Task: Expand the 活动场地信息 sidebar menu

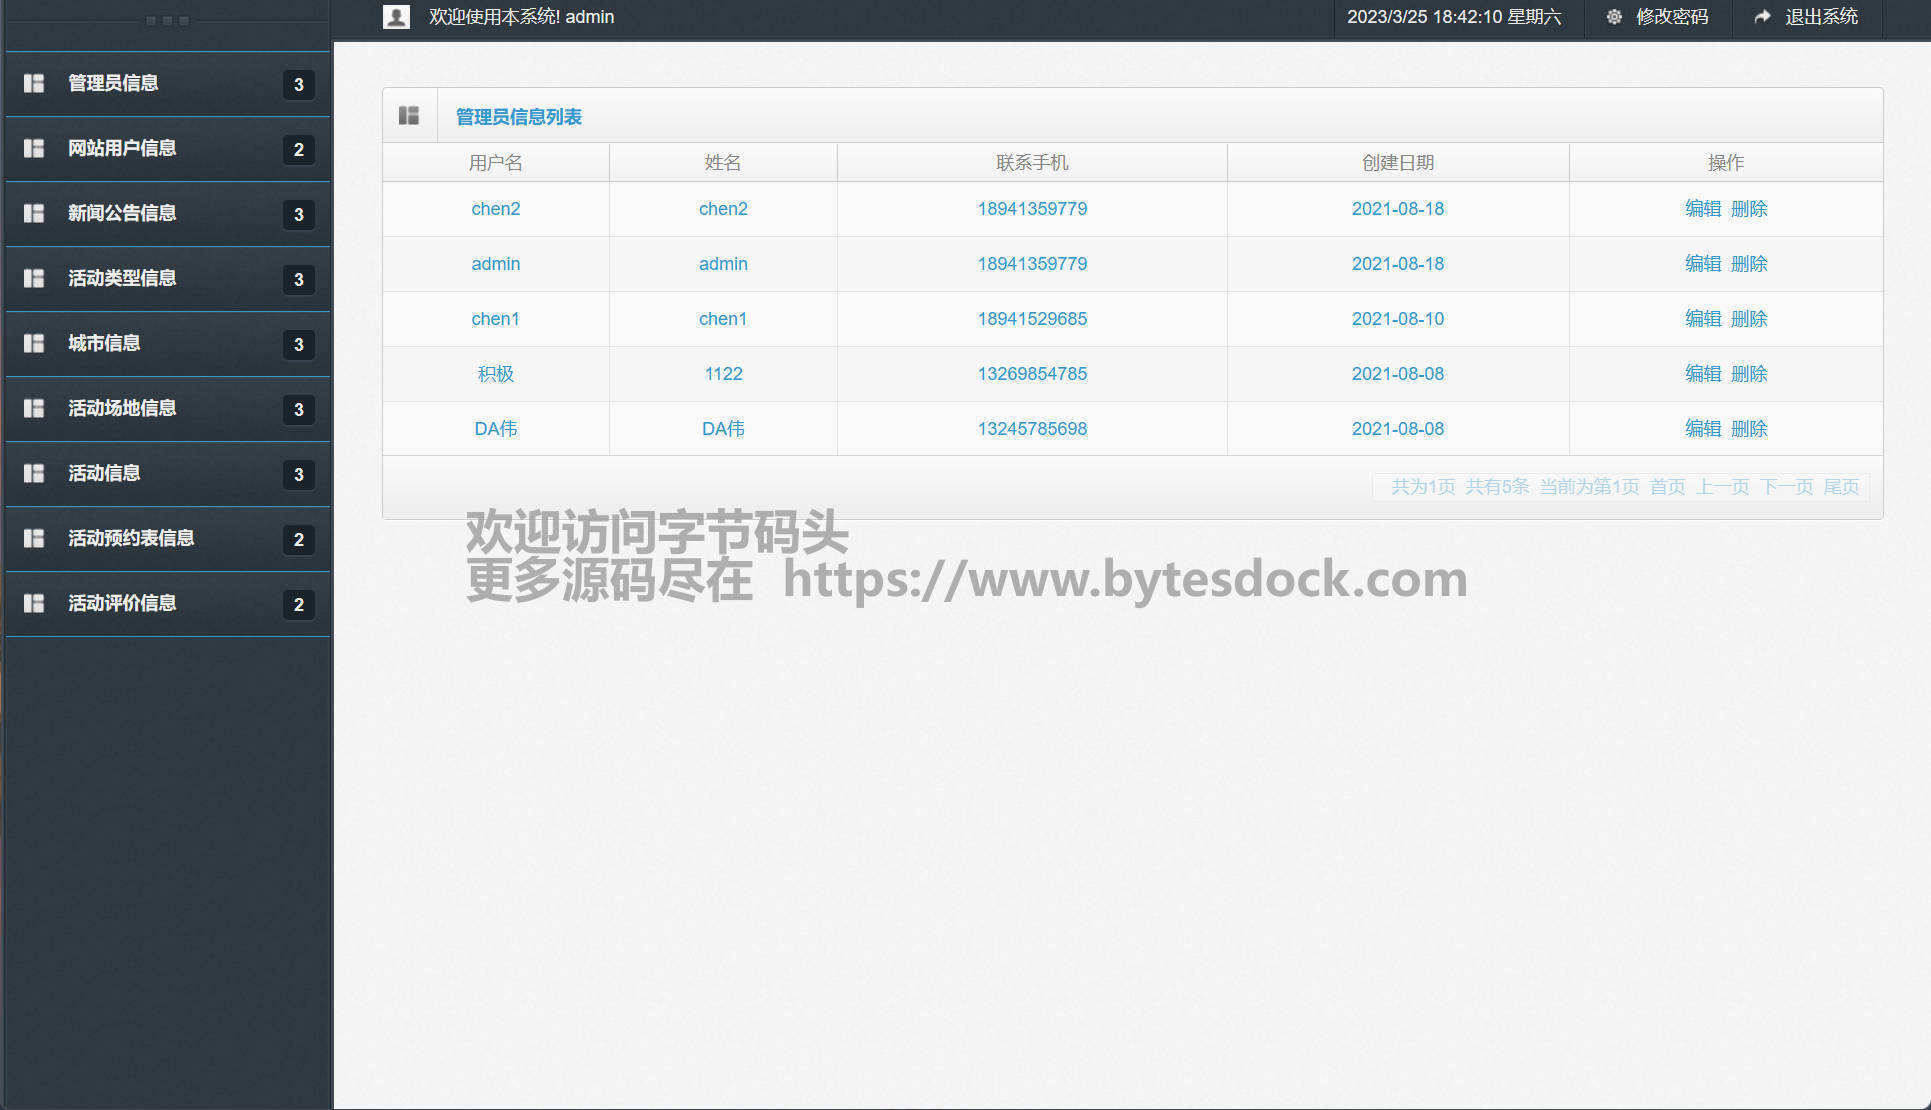Action: [122, 408]
